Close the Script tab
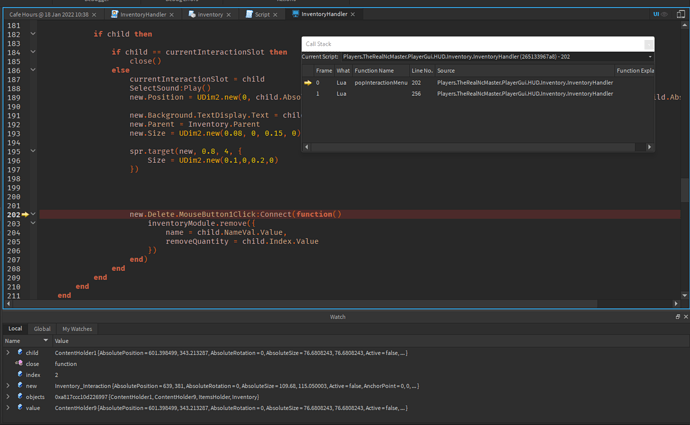Image resolution: width=690 pixels, height=425 pixels. 275,15
